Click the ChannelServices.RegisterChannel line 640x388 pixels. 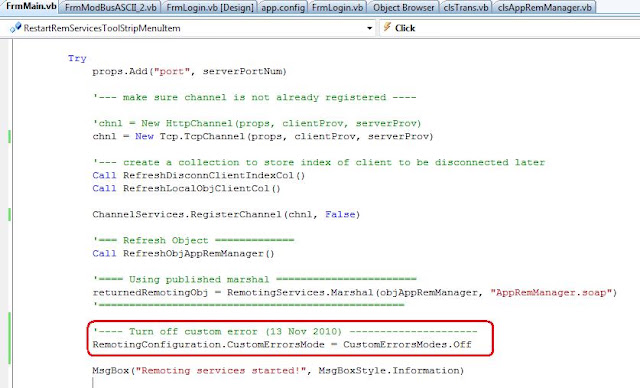pos(226,214)
